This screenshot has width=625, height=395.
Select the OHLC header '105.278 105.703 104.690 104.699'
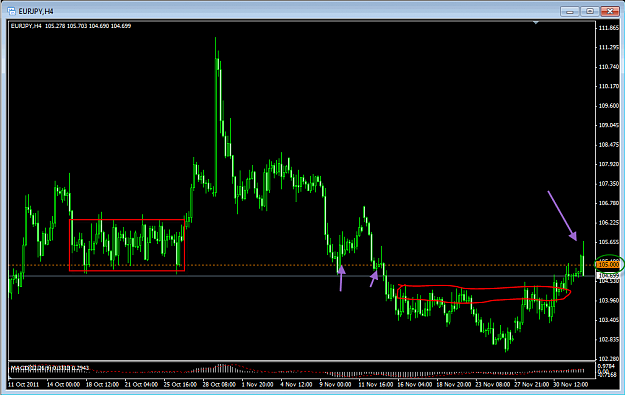88,26
